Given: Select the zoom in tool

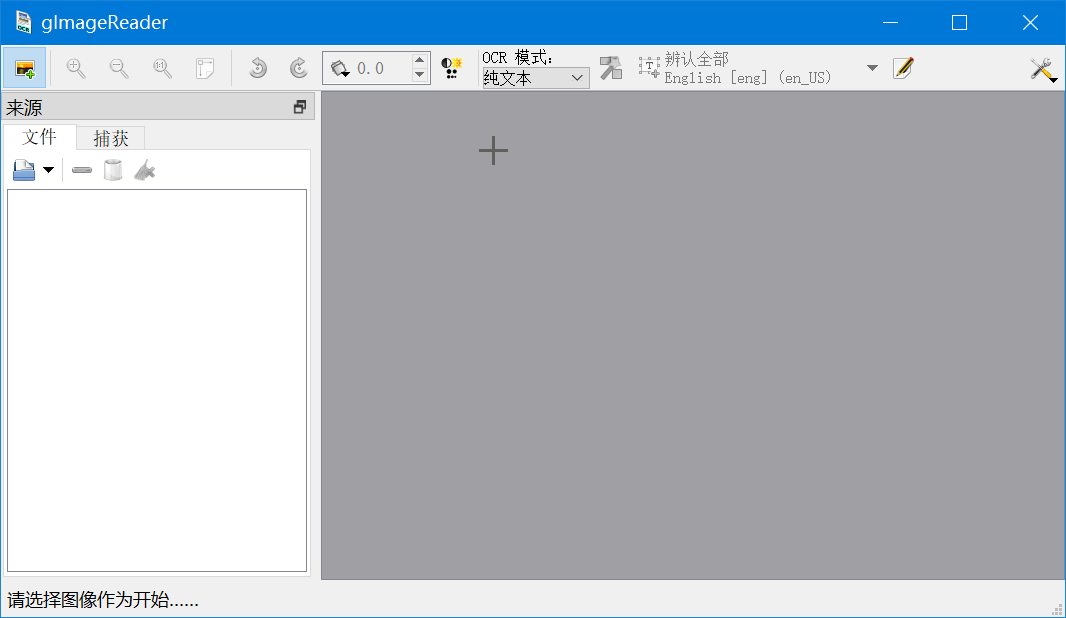Looking at the screenshot, I should pos(75,68).
